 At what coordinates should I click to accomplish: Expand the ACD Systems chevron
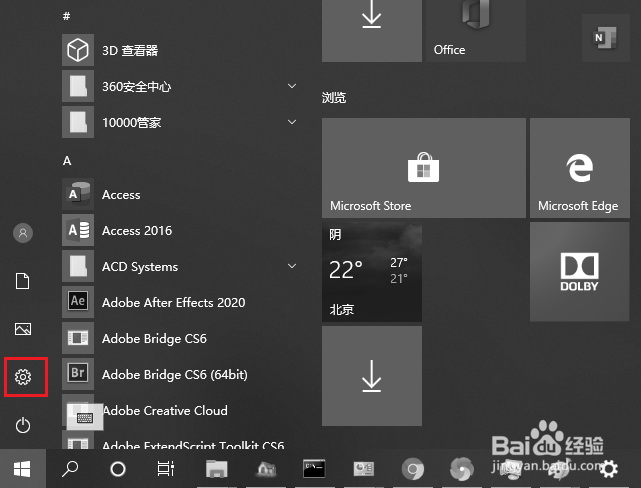[292, 266]
